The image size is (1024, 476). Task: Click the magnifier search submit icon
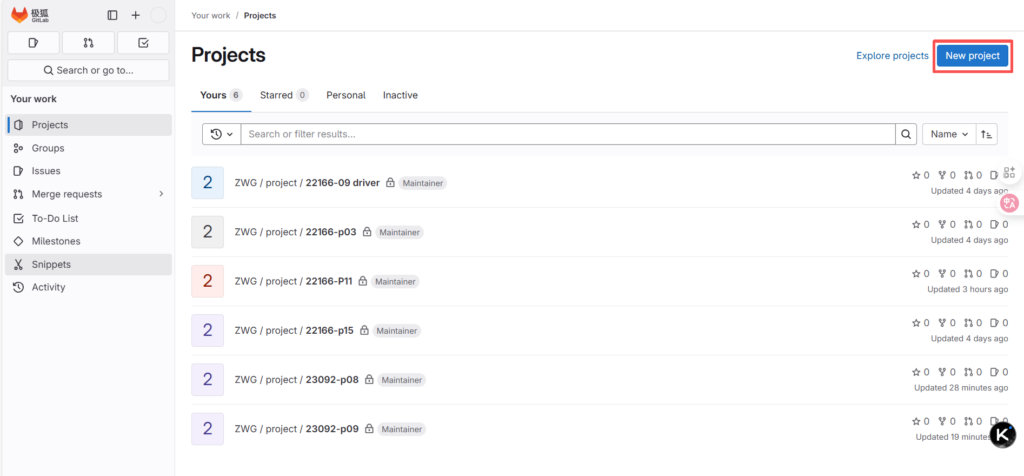906,134
